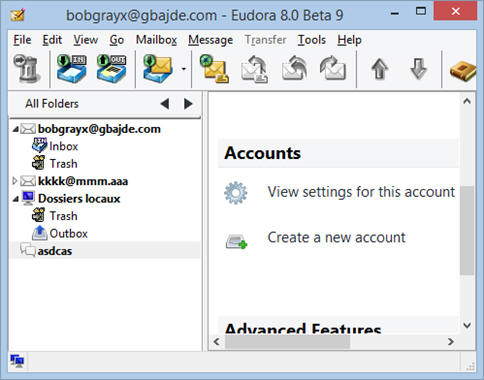
Task: Select the asdcas account row
Action: coord(105,251)
